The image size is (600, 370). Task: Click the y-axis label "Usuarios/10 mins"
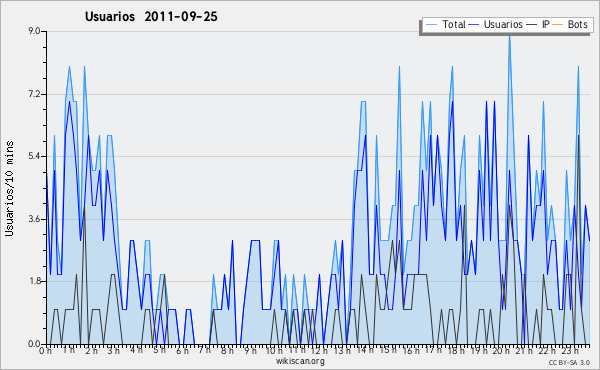[9, 188]
